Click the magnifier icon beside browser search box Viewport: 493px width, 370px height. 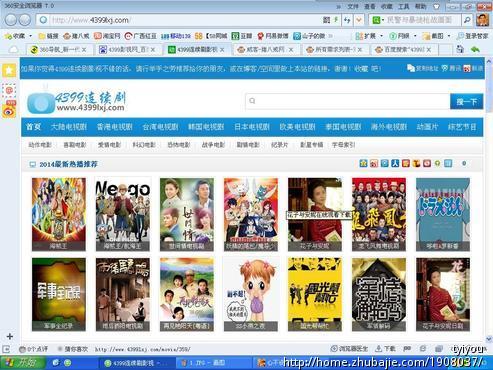467,20
